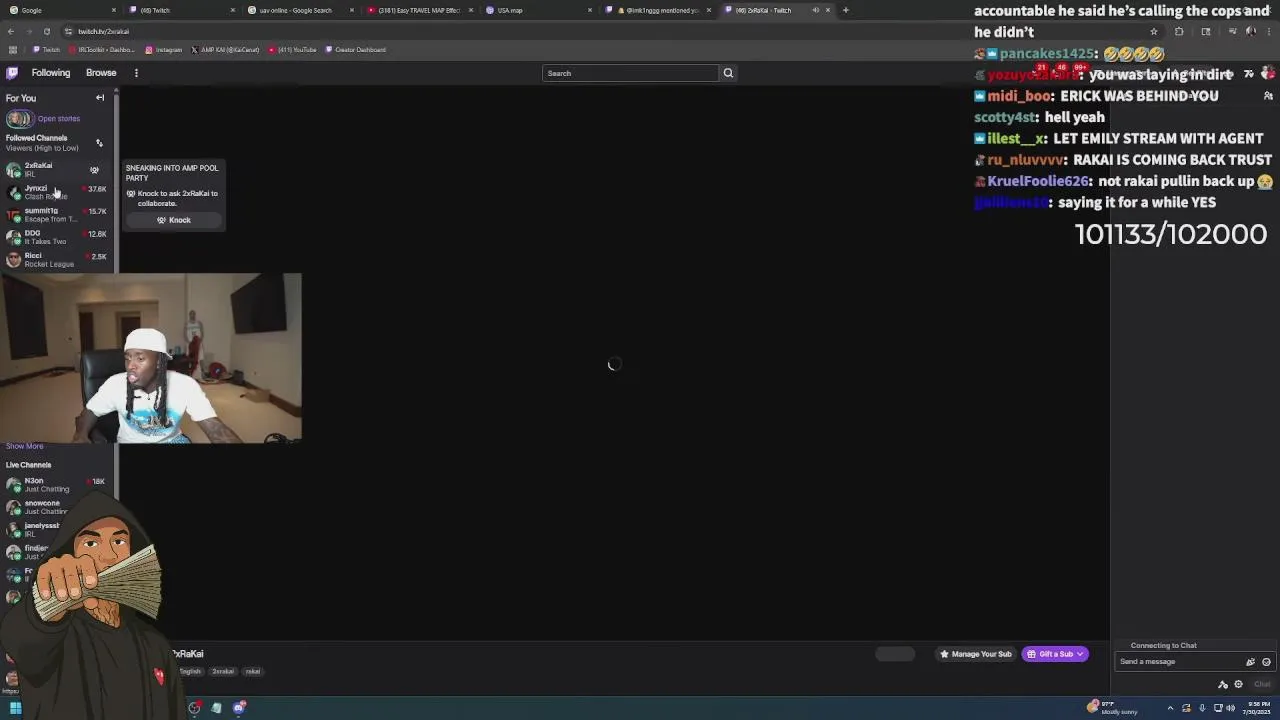Open a new browser tab
Image resolution: width=1280 pixels, height=720 pixels.
846,10
